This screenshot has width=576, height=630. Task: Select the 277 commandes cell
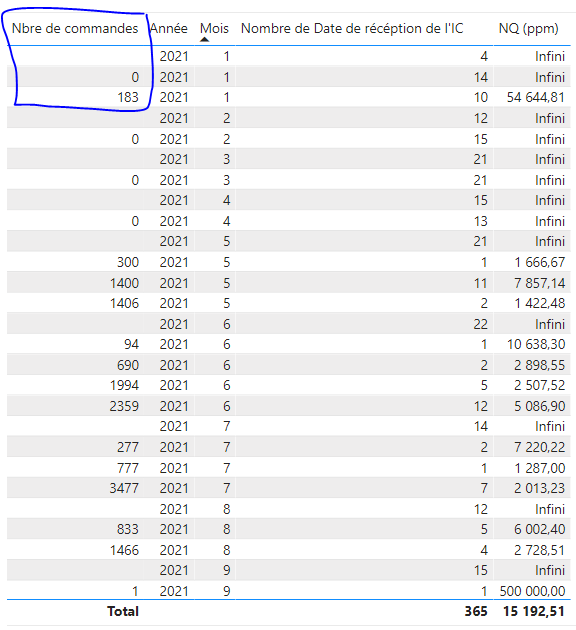pyautogui.click(x=128, y=447)
